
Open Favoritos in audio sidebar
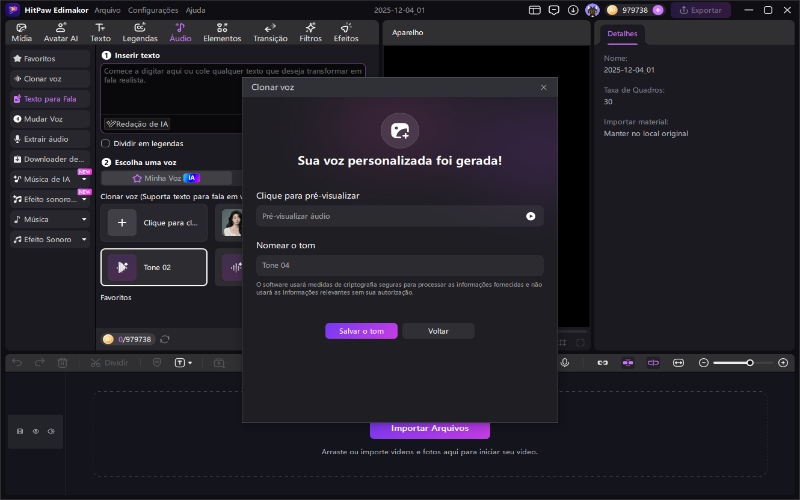coord(50,59)
